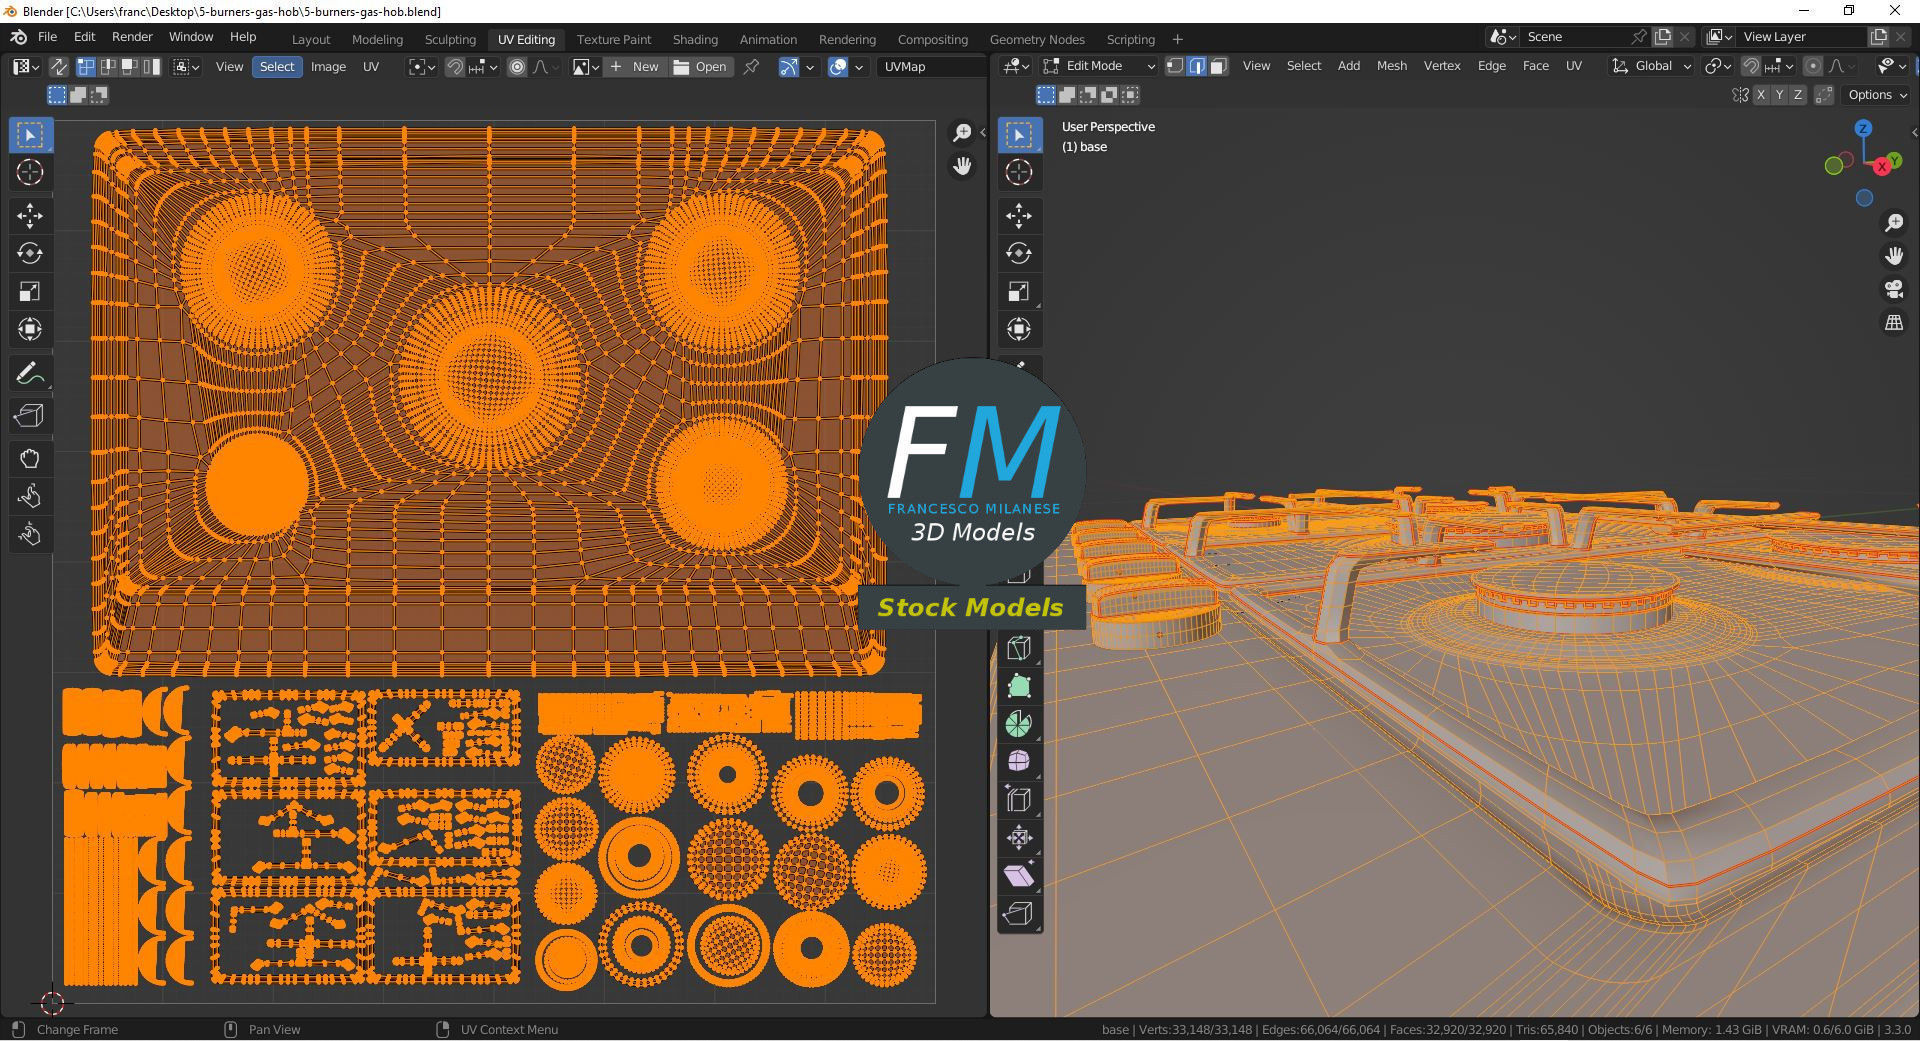Select the UV editor Transform tool
Screen dimensions: 1920x1041
30,329
